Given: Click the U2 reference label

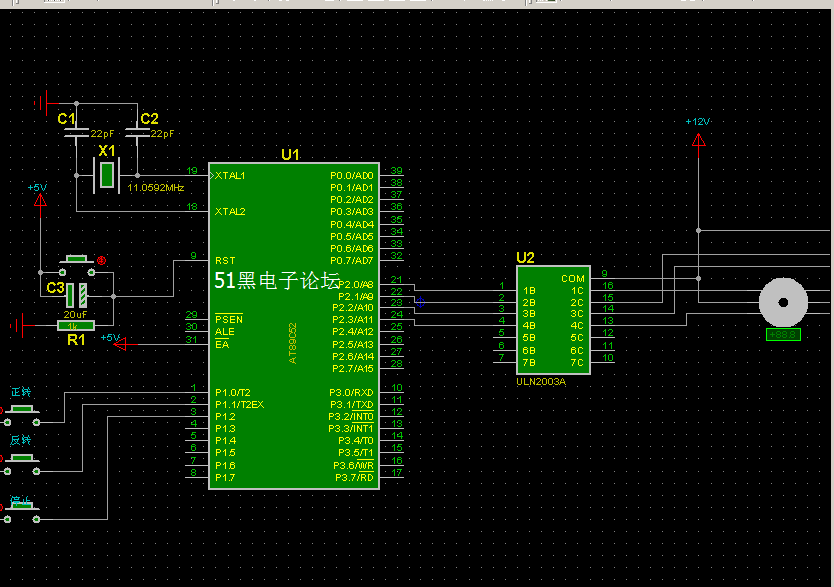Looking at the screenshot, I should [525, 258].
